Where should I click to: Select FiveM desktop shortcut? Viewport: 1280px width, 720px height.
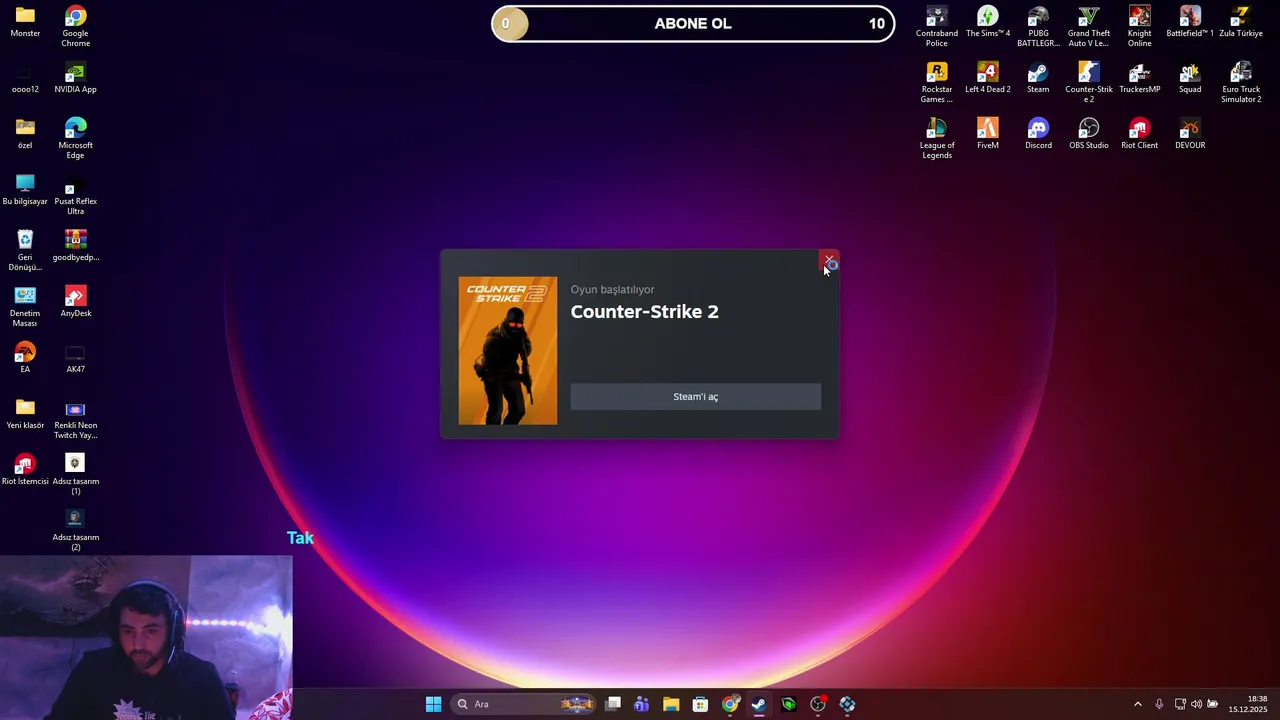[x=988, y=134]
